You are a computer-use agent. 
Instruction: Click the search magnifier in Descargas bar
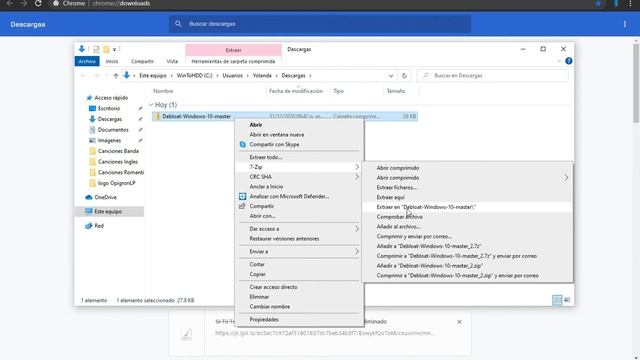tap(178, 24)
